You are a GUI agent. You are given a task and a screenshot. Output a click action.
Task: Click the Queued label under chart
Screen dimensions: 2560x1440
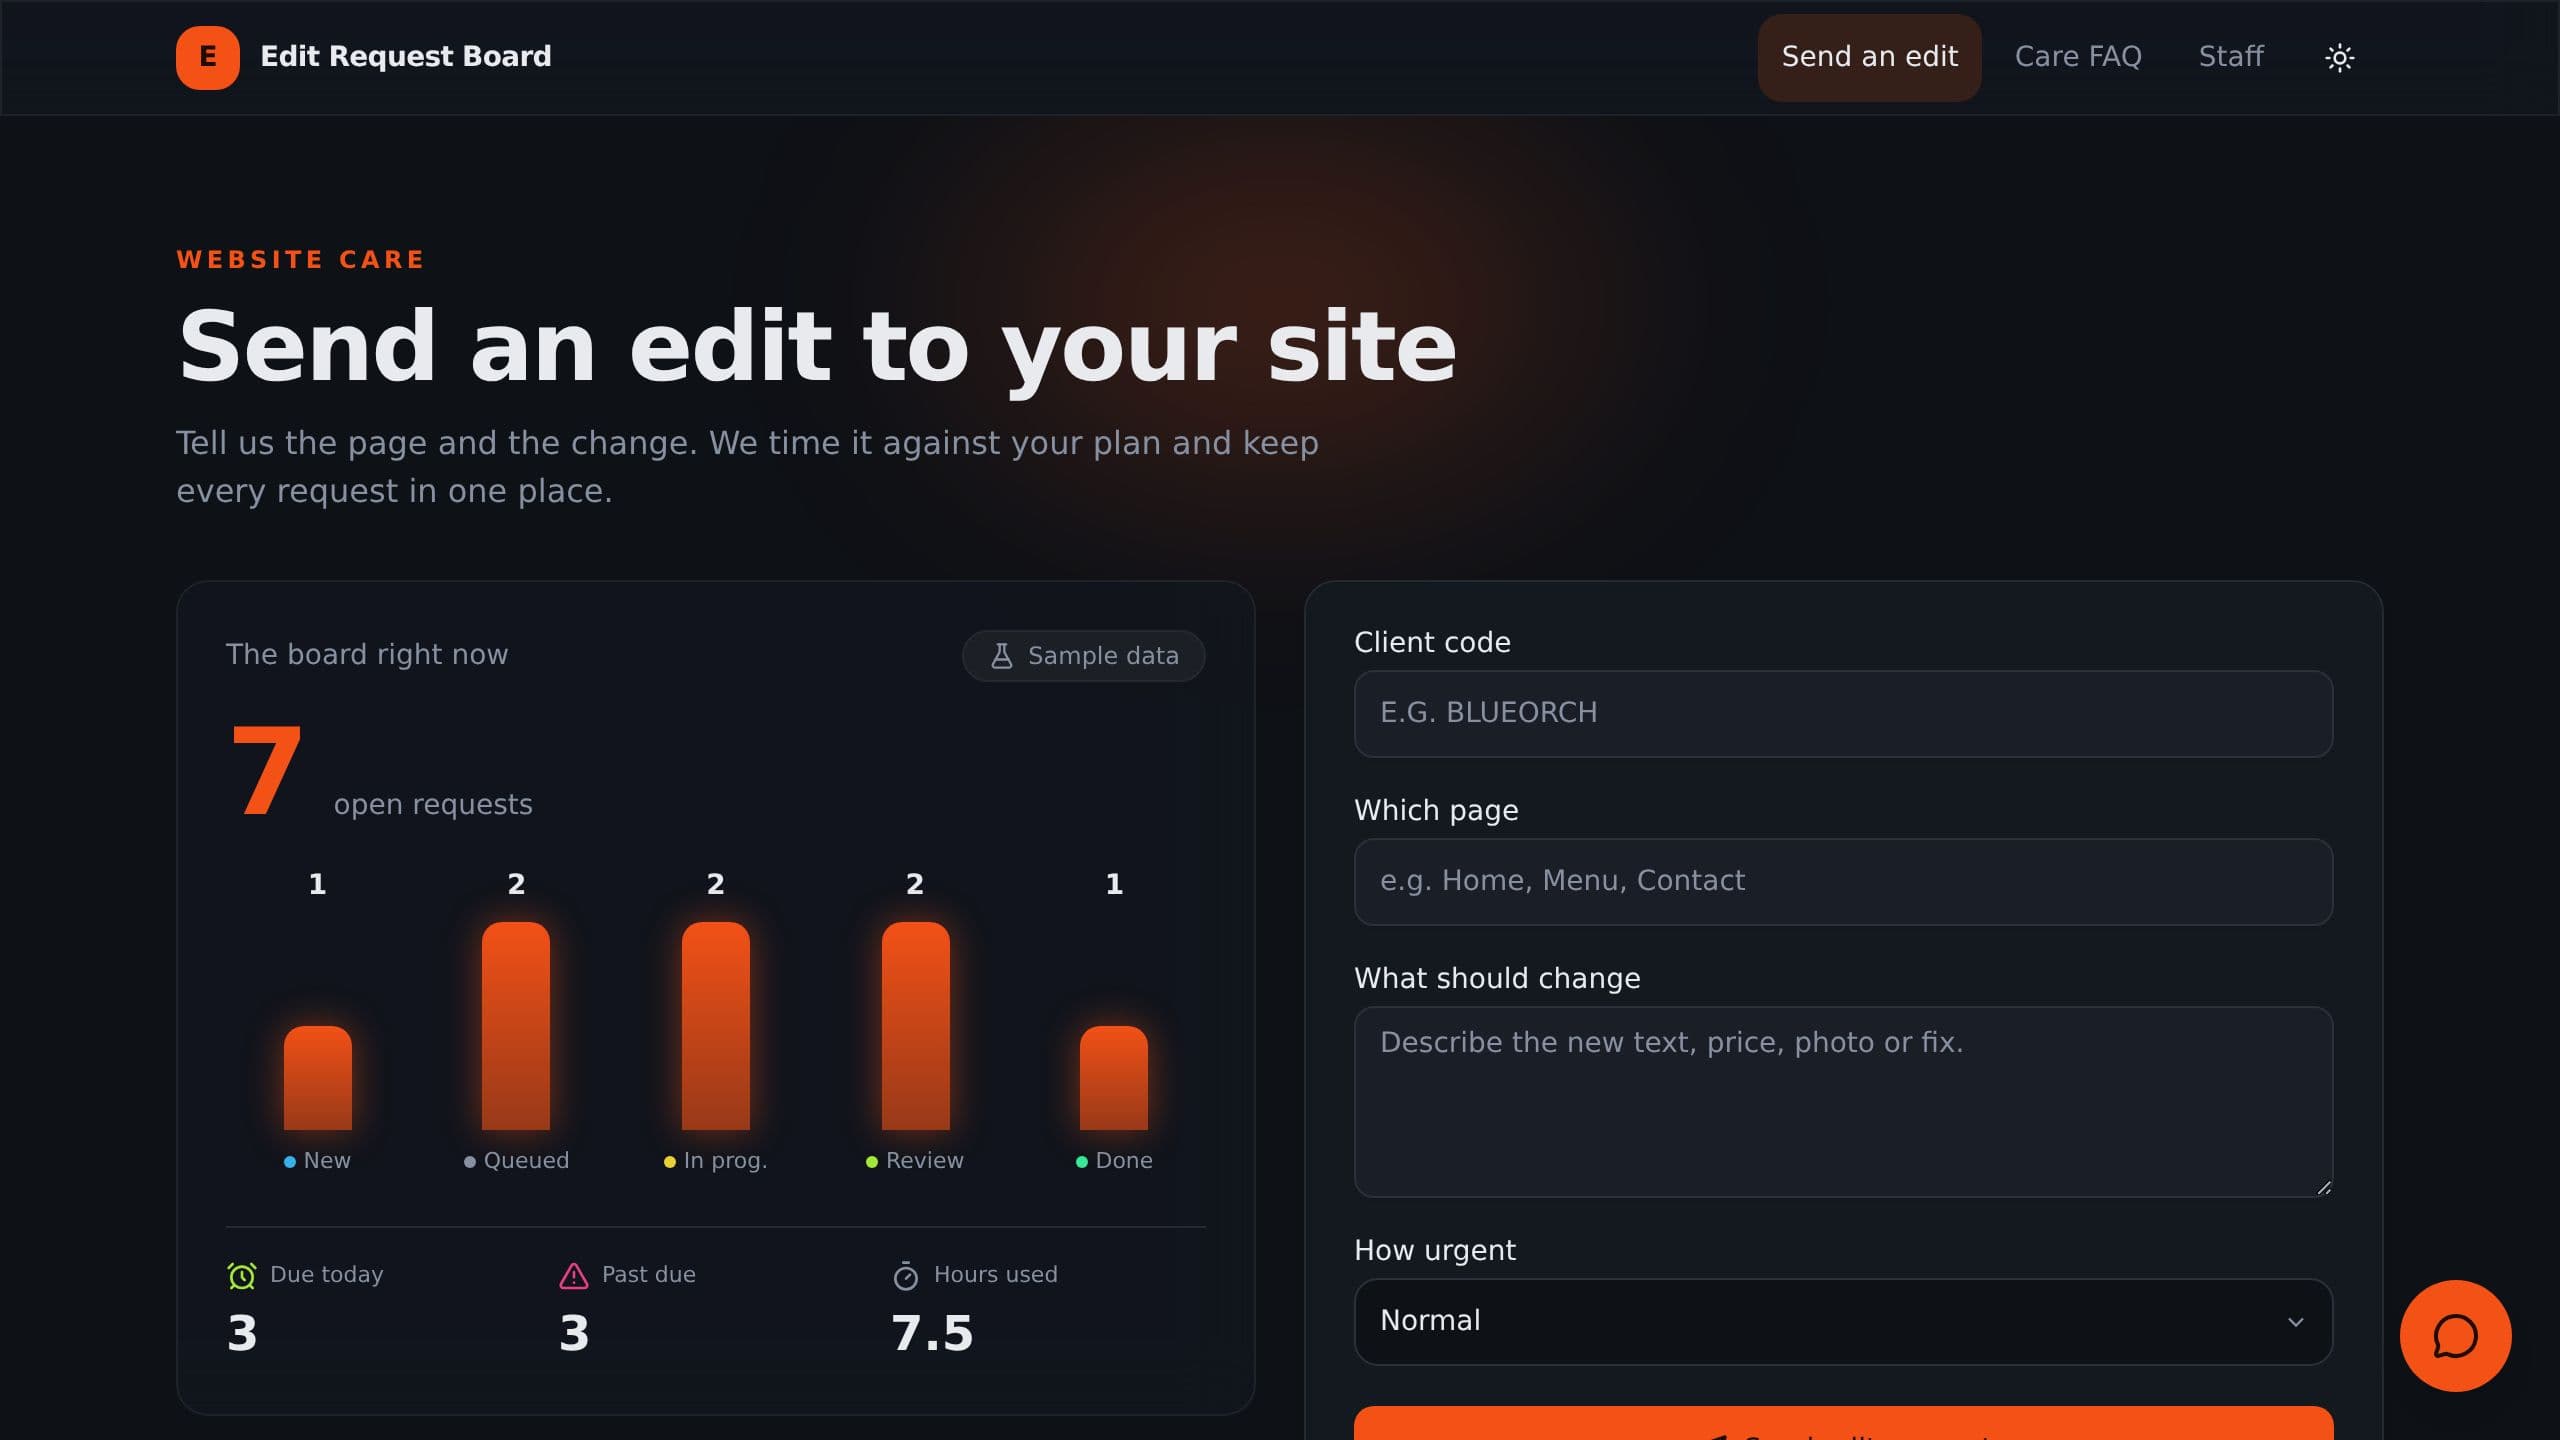(x=526, y=1160)
